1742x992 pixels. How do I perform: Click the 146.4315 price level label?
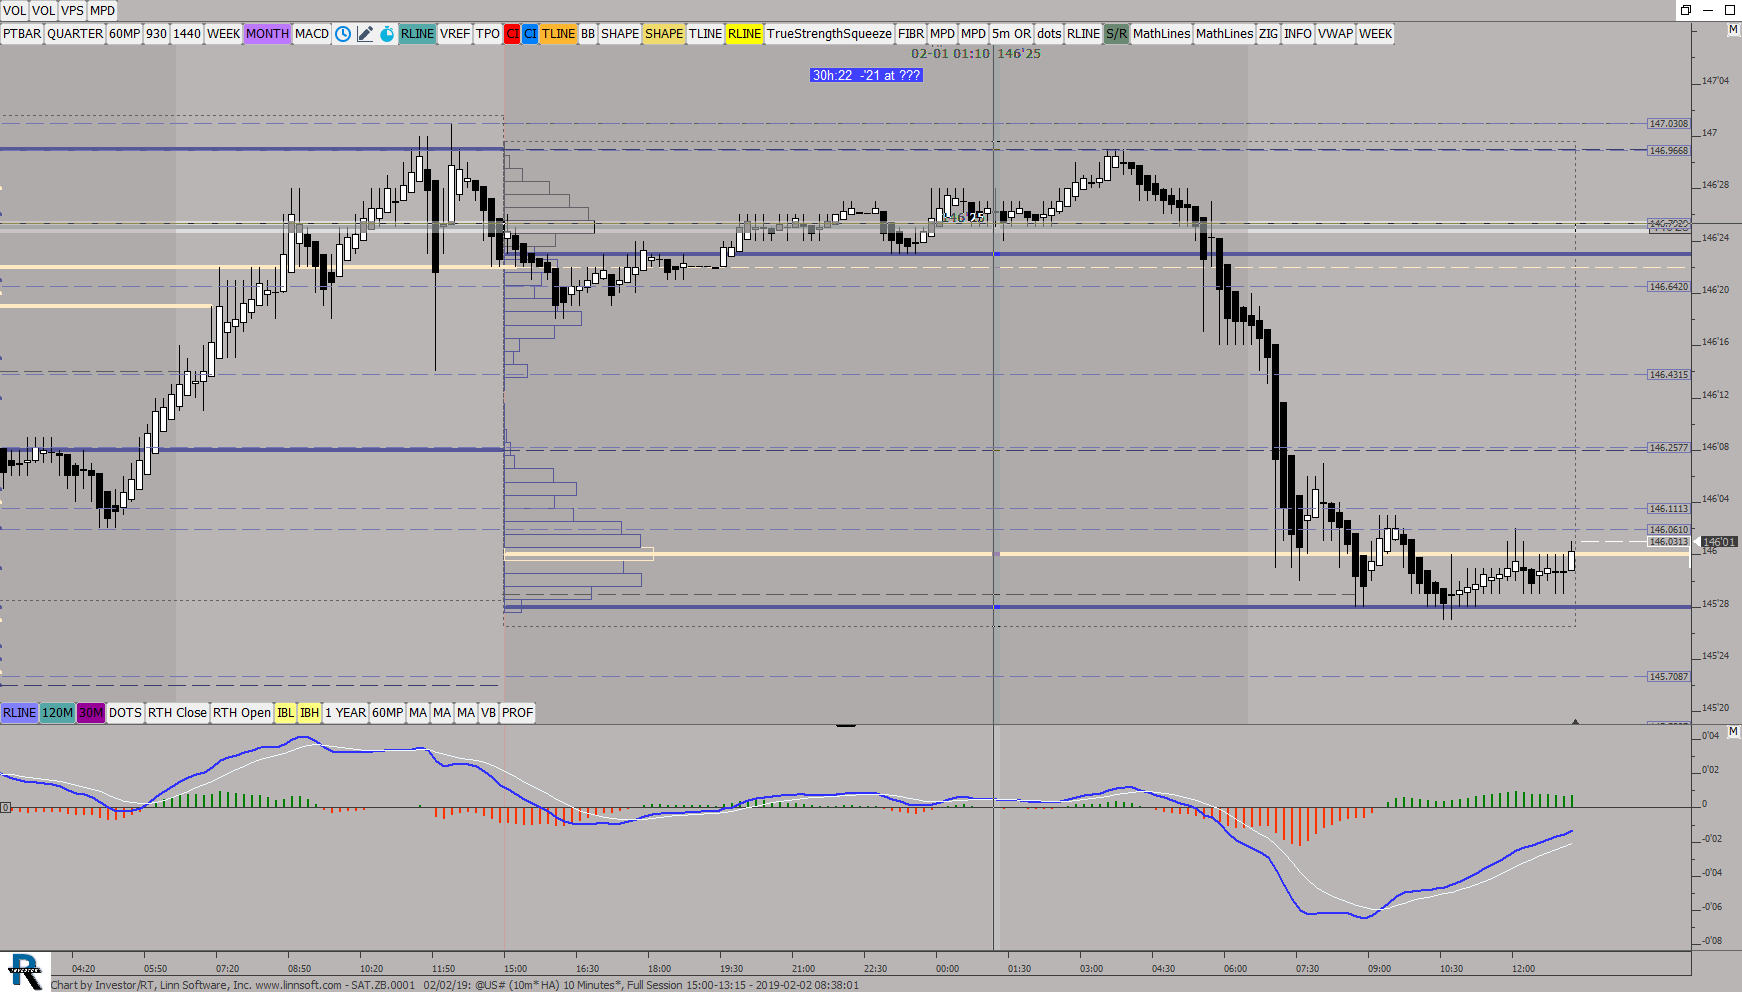pos(1669,375)
